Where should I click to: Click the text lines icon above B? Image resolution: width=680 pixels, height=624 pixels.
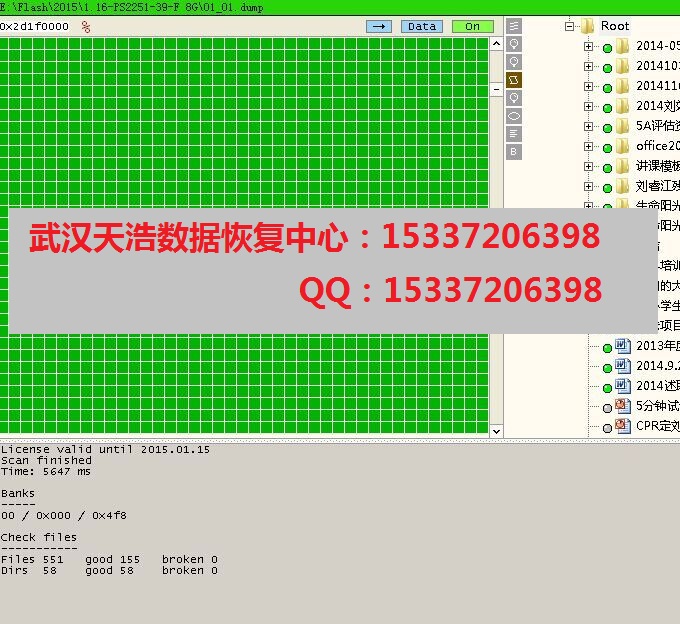tap(514, 134)
